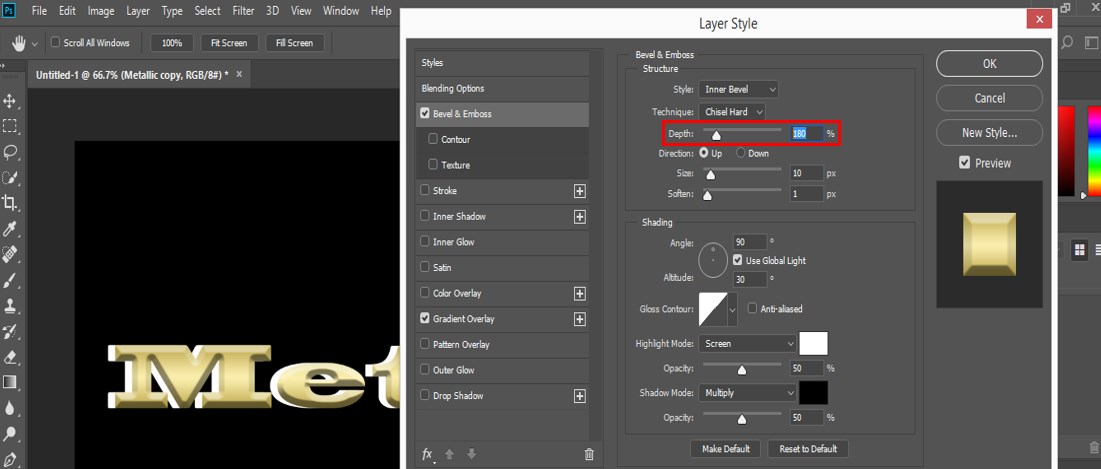1101x469 pixels.
Task: Open the black Shadow color swatch
Action: (x=813, y=392)
